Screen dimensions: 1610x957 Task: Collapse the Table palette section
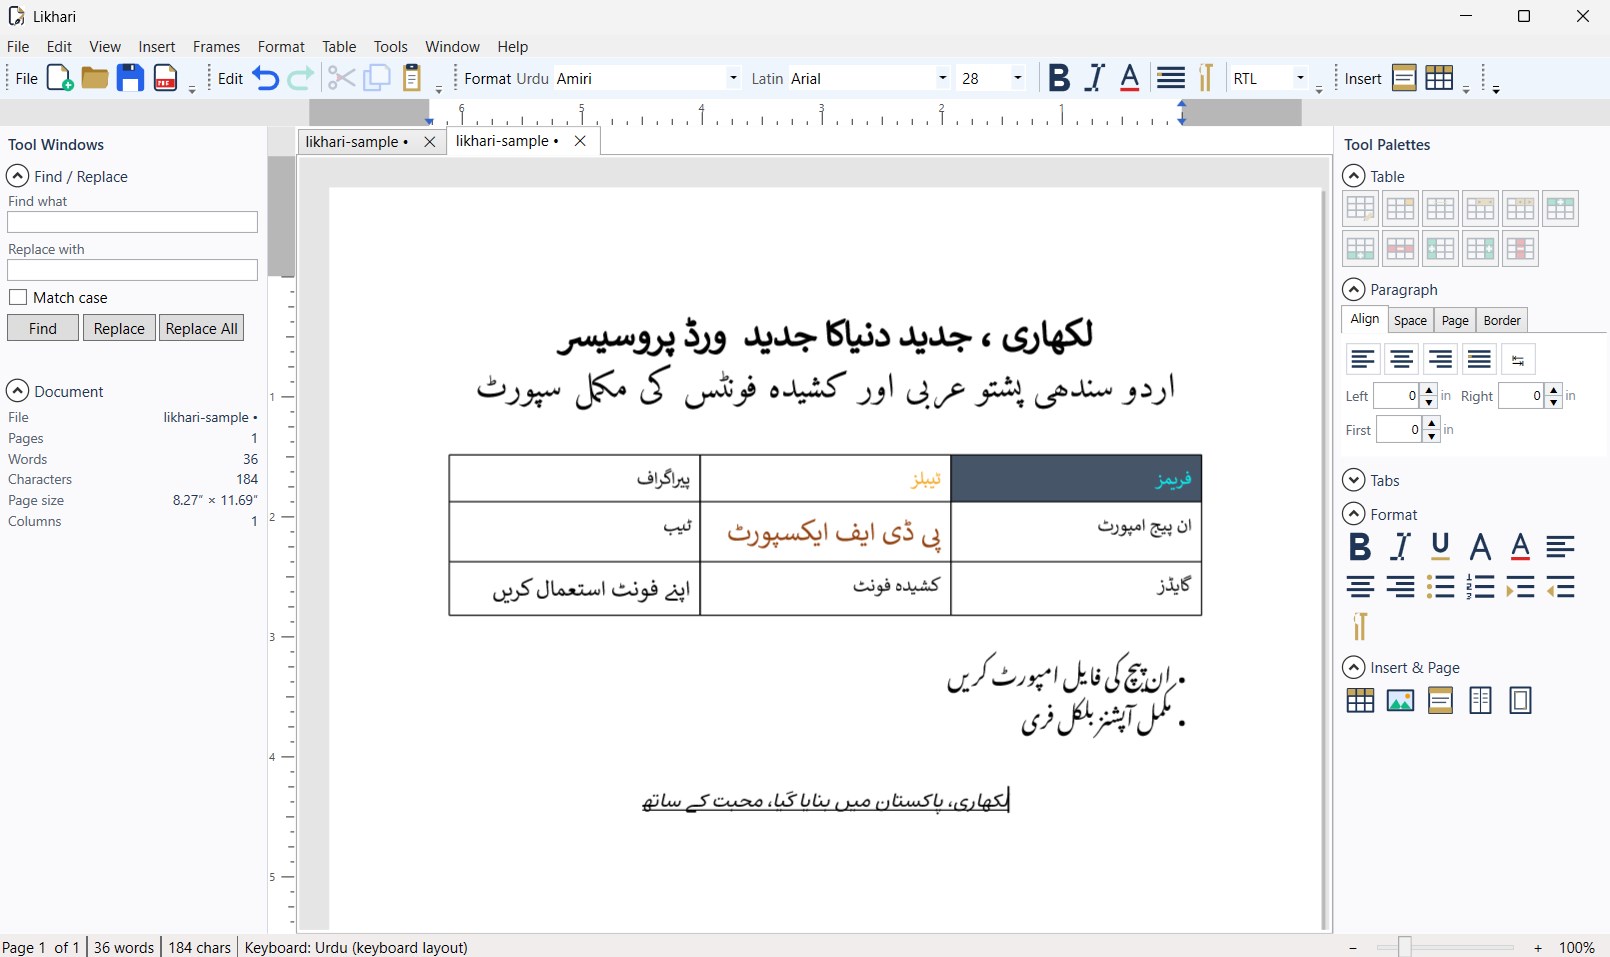pyautogui.click(x=1353, y=176)
